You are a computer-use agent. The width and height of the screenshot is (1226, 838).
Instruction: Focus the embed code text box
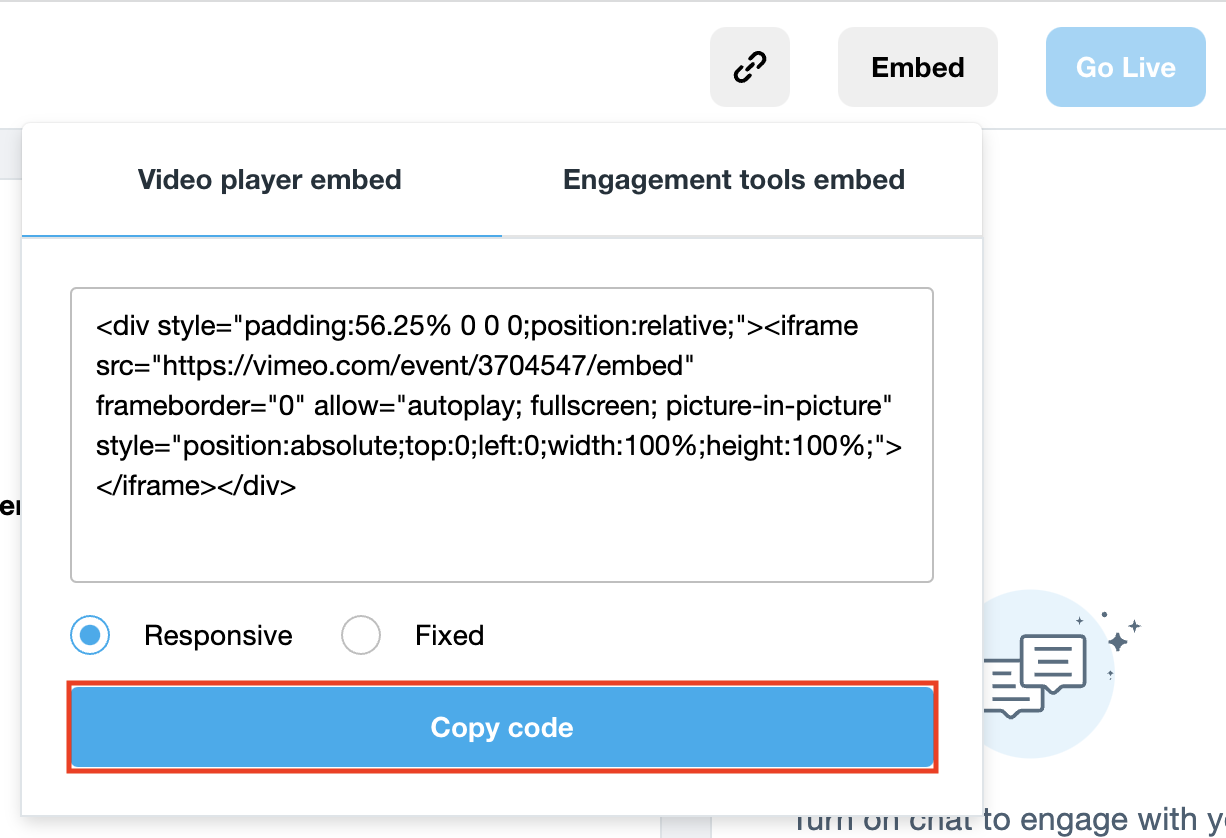click(x=502, y=435)
